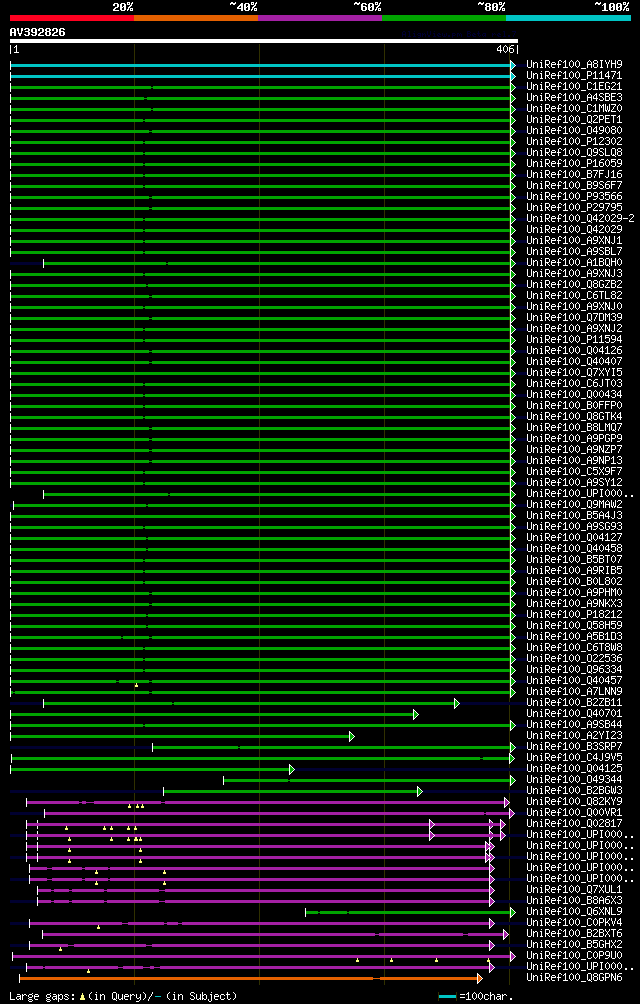Open UniRef100_B8A6X3 hit
Screen dimensions: 640x1004
click(574, 901)
